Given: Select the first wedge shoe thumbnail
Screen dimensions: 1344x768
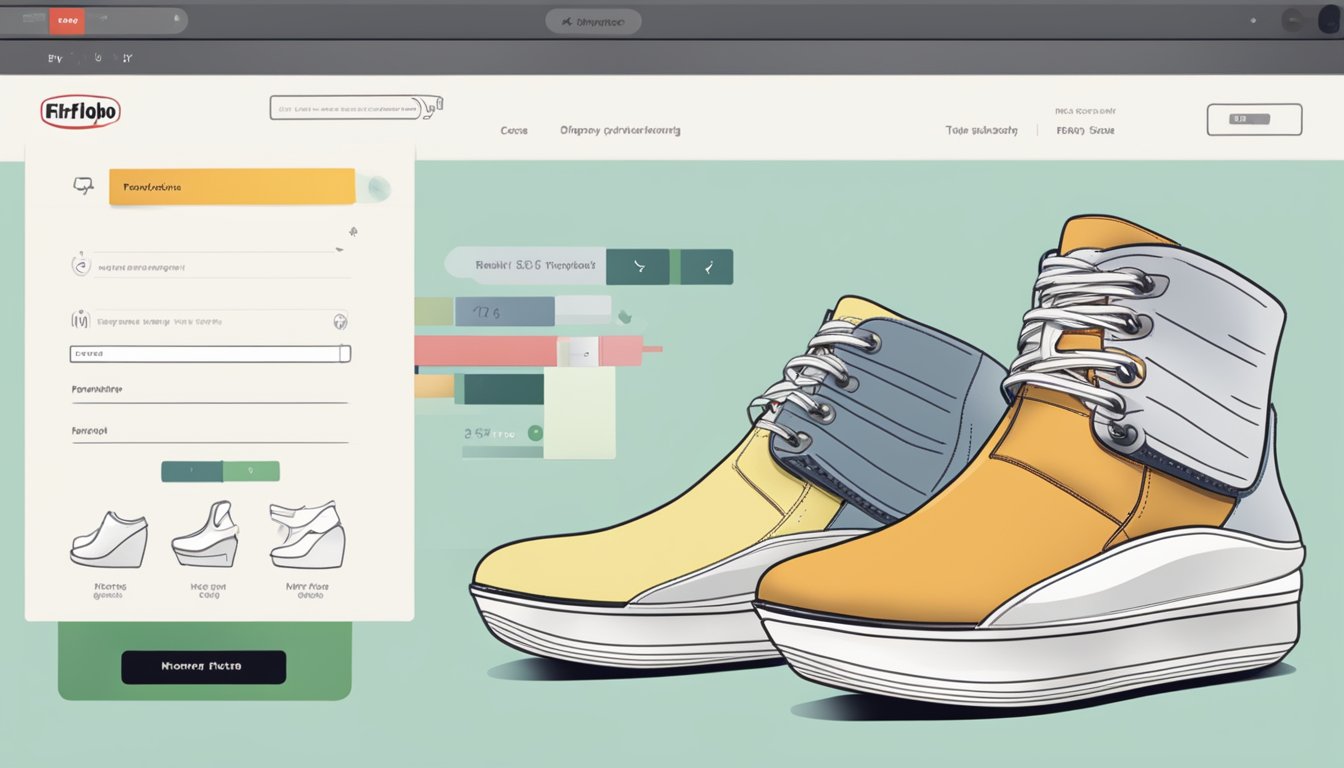Looking at the screenshot, I should (108, 541).
